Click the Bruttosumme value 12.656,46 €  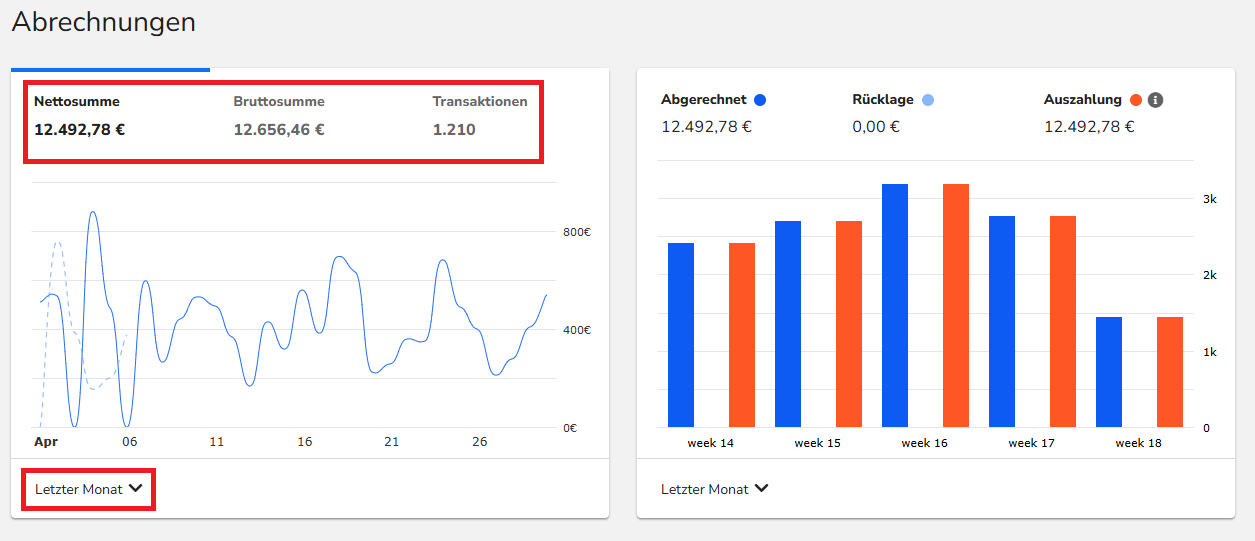[x=279, y=129]
